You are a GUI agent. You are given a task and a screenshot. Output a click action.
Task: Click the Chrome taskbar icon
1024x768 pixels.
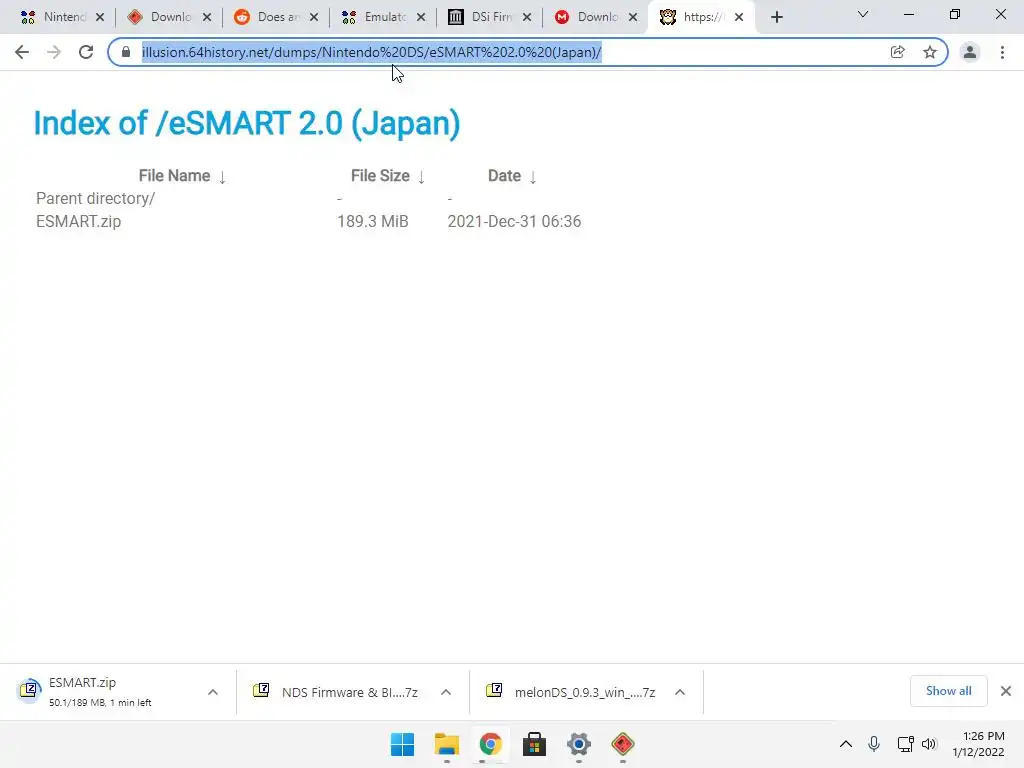(x=490, y=744)
